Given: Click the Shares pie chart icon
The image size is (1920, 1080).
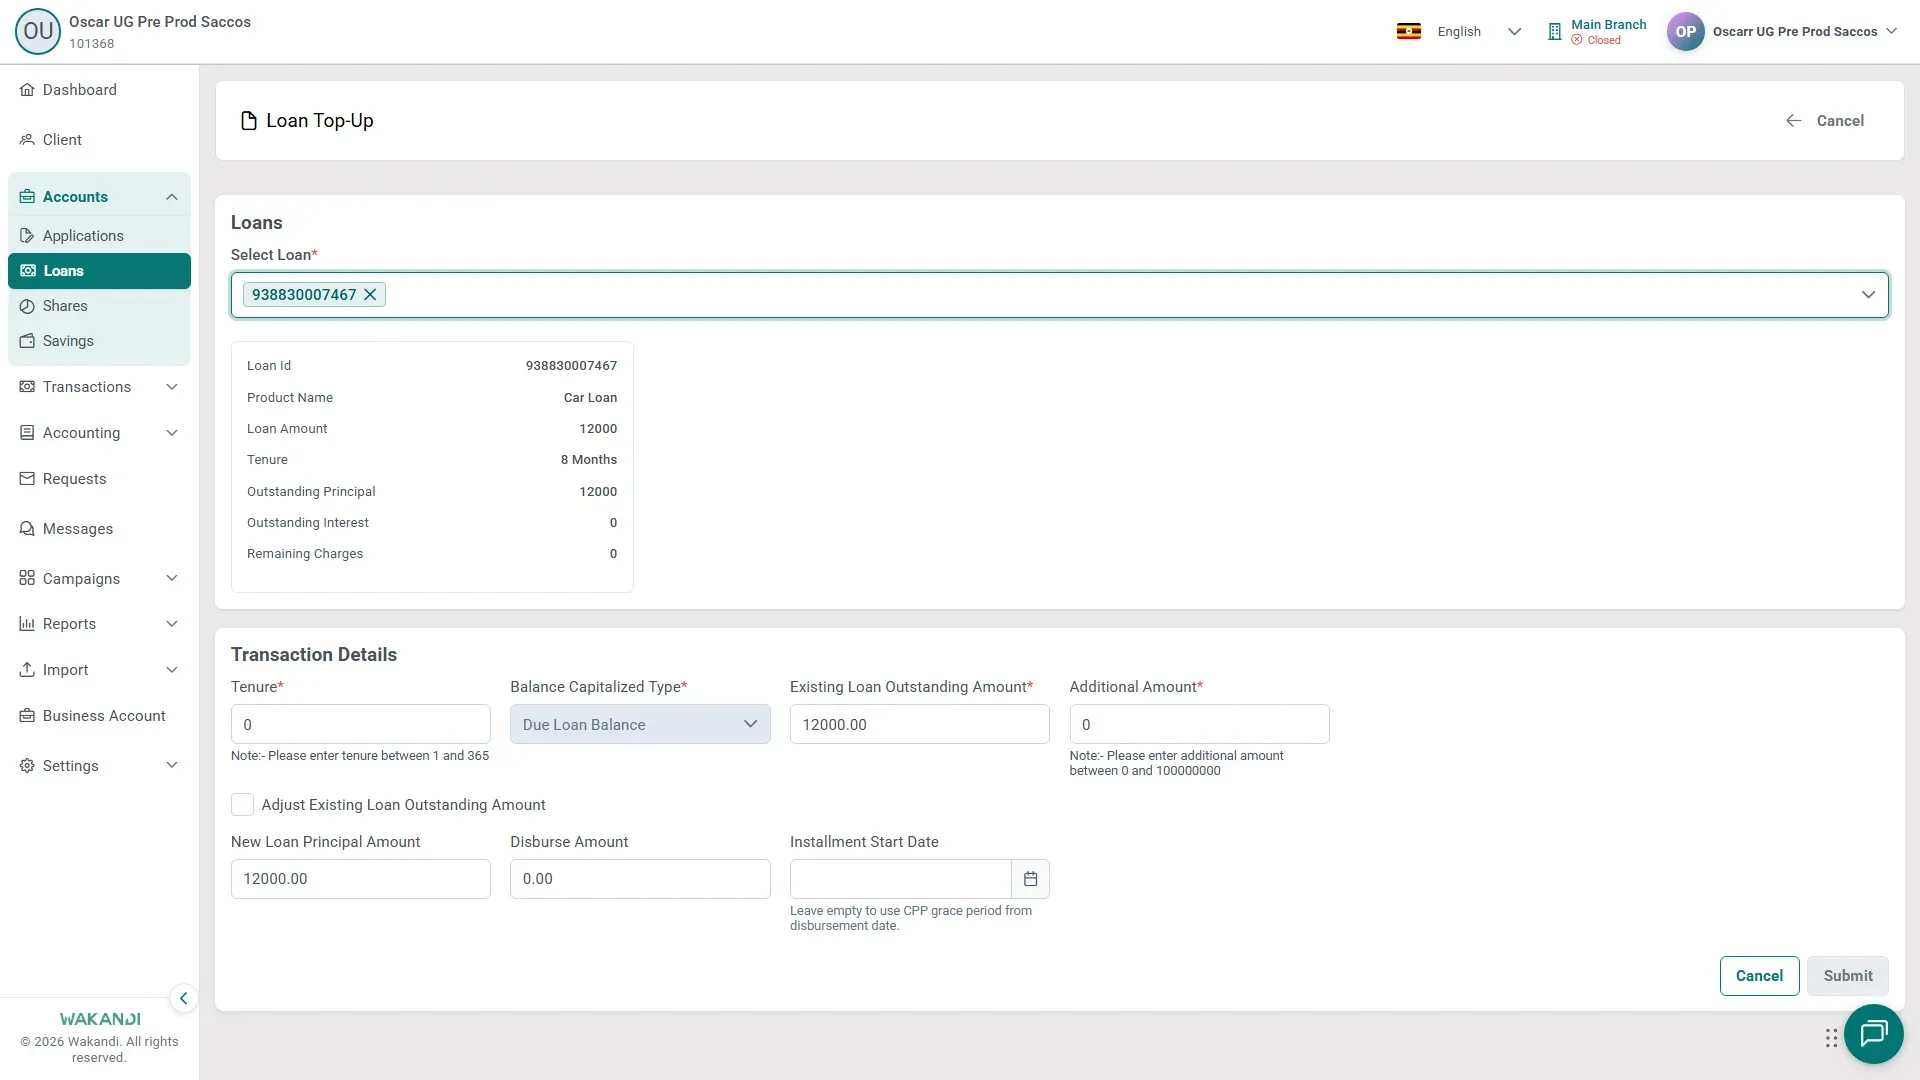Looking at the screenshot, I should point(27,306).
